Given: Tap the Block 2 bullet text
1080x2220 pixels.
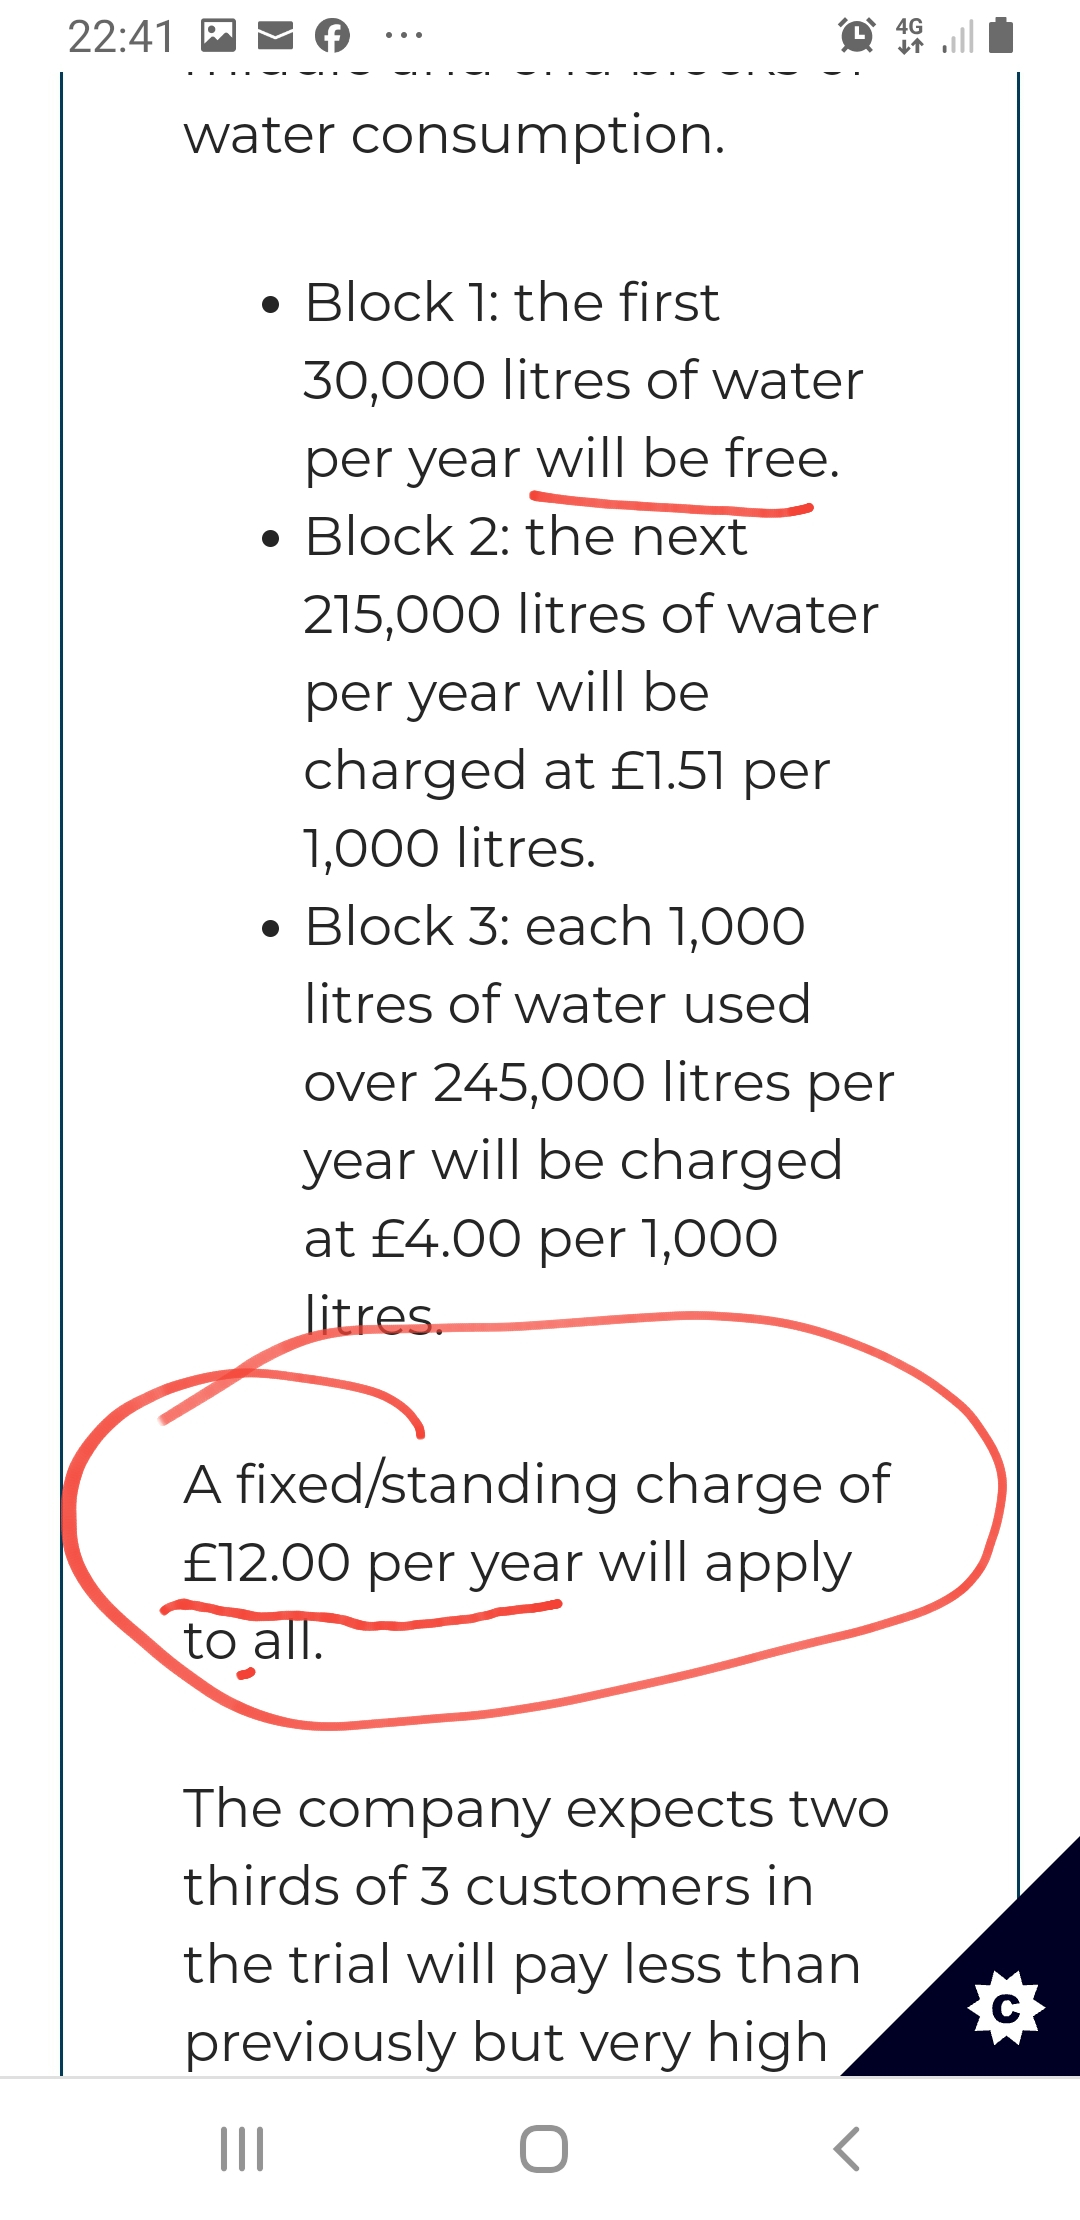Looking at the screenshot, I should pyautogui.click(x=592, y=692).
